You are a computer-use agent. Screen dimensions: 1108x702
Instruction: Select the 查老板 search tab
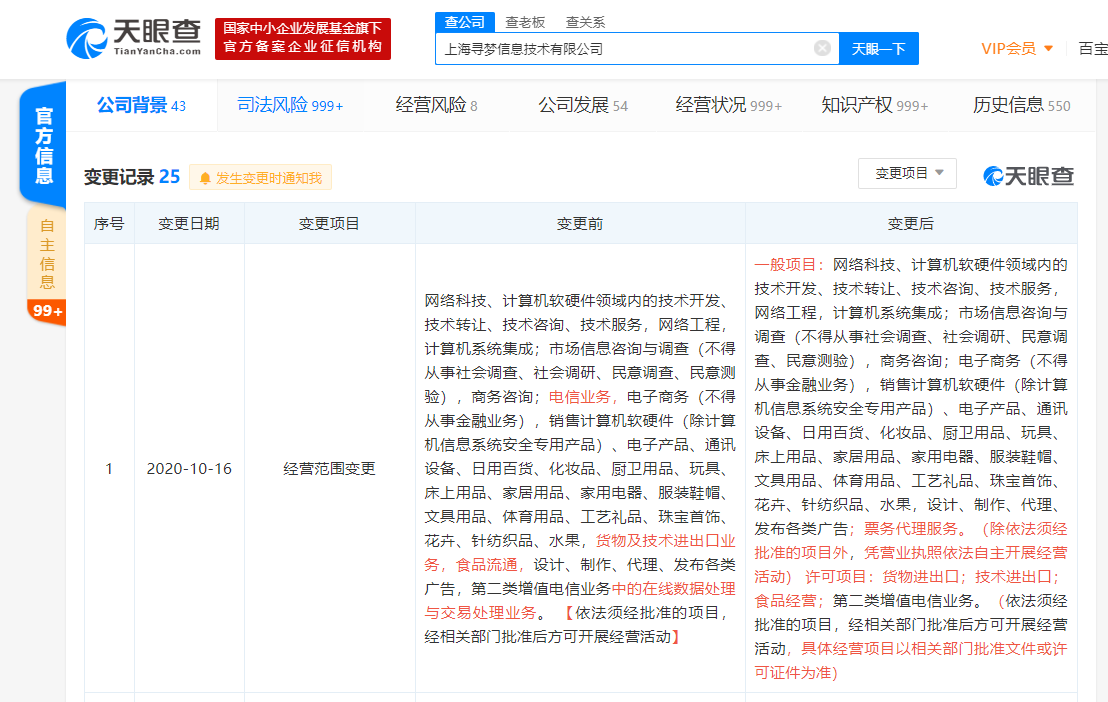pos(525,23)
